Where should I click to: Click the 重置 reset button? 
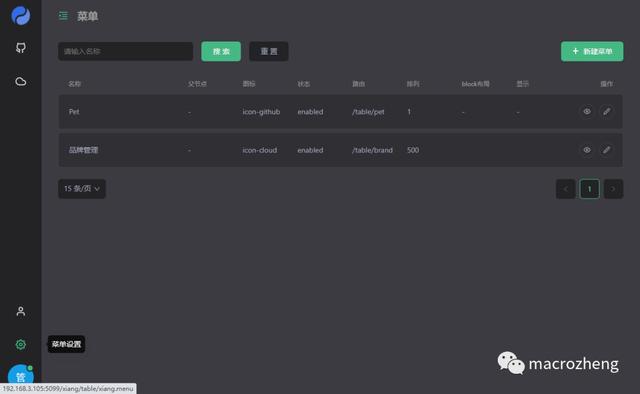click(x=269, y=51)
